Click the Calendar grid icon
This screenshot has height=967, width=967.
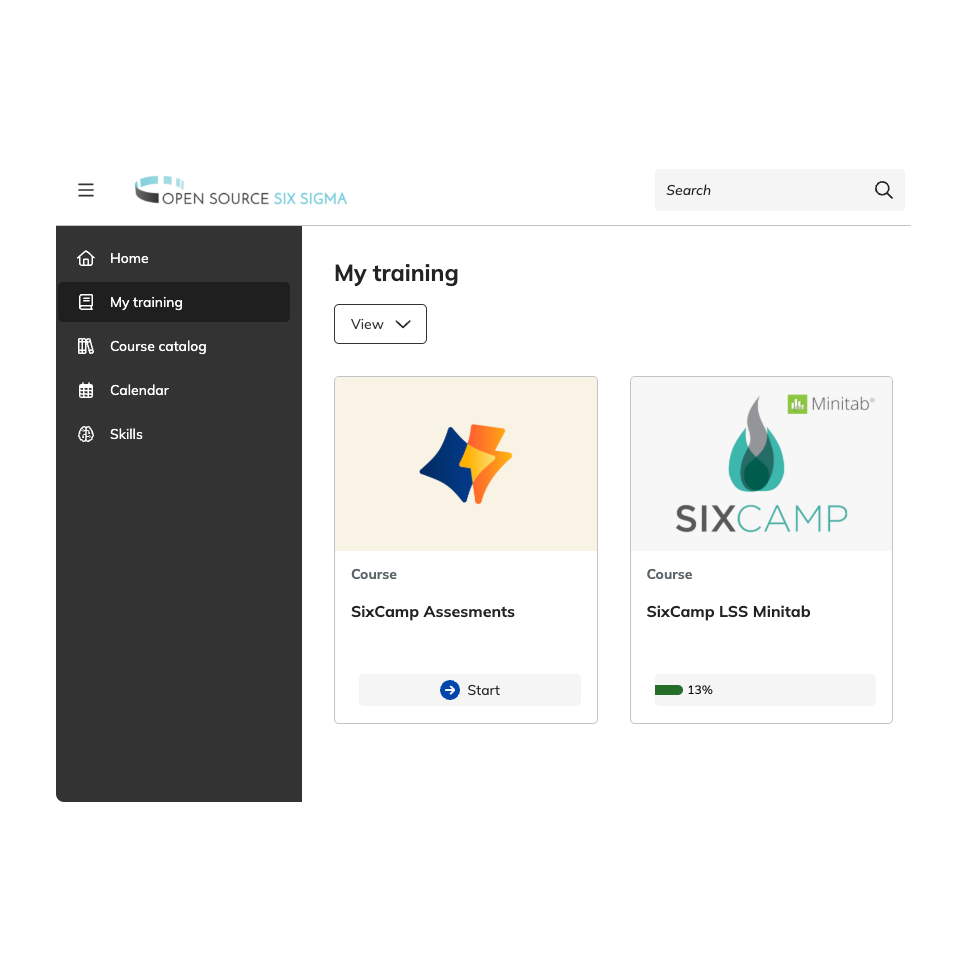(x=86, y=390)
